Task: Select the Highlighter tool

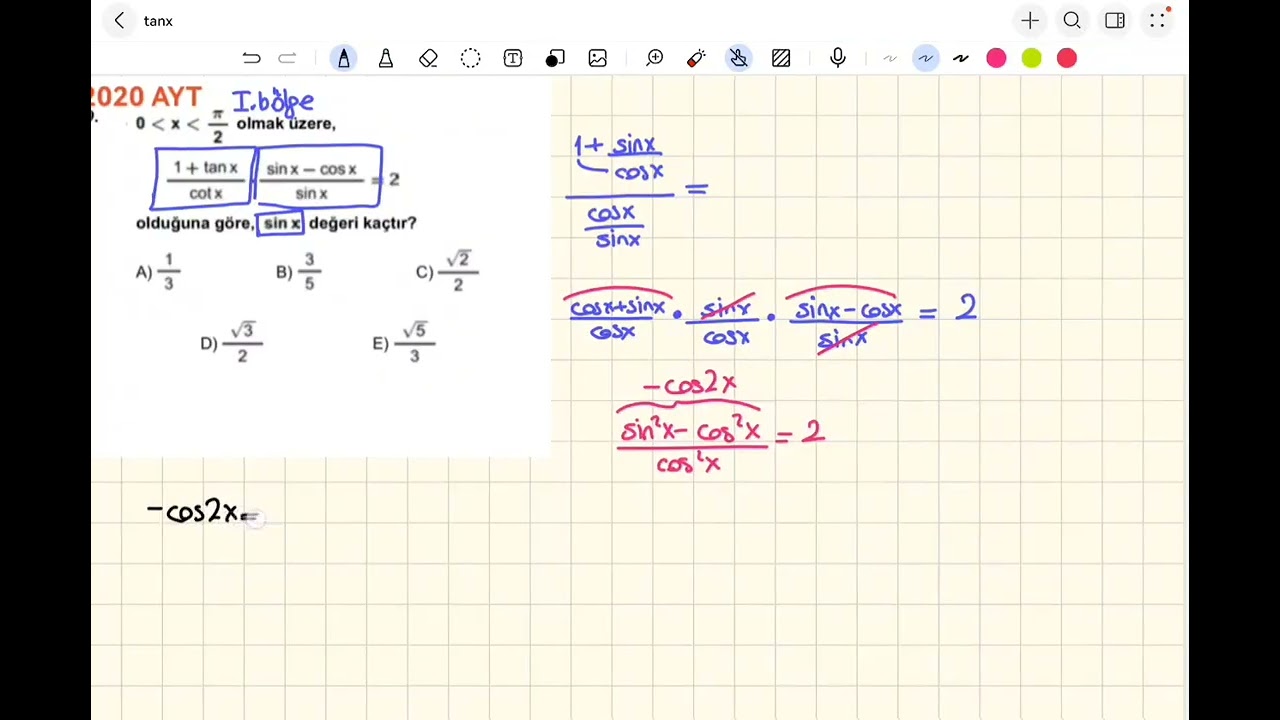Action: pyautogui.click(x=386, y=59)
